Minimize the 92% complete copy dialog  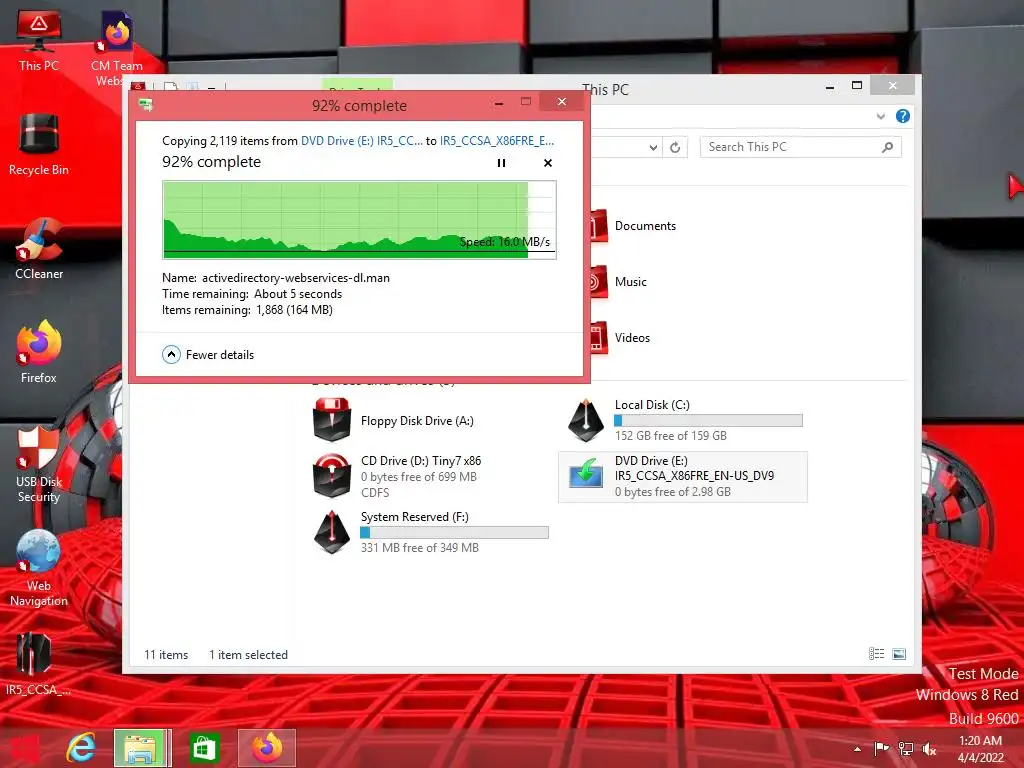click(x=499, y=103)
